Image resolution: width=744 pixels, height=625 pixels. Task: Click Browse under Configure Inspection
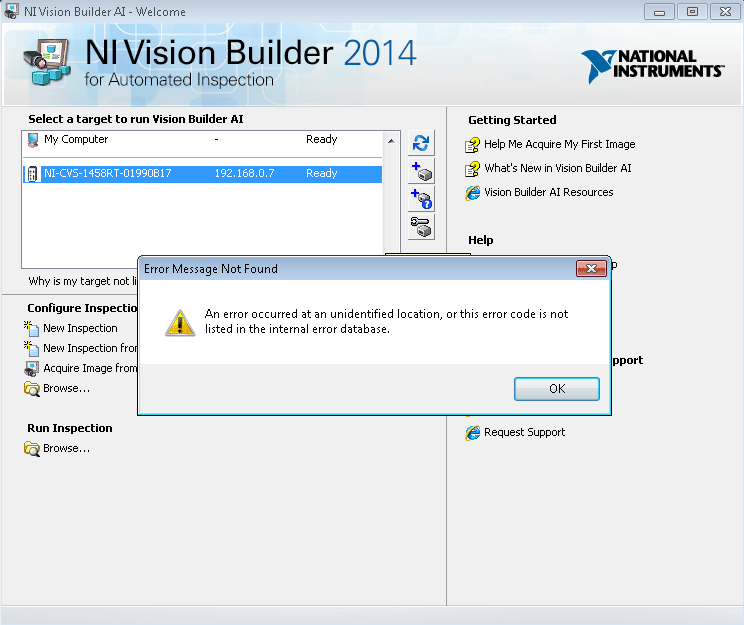click(x=66, y=388)
